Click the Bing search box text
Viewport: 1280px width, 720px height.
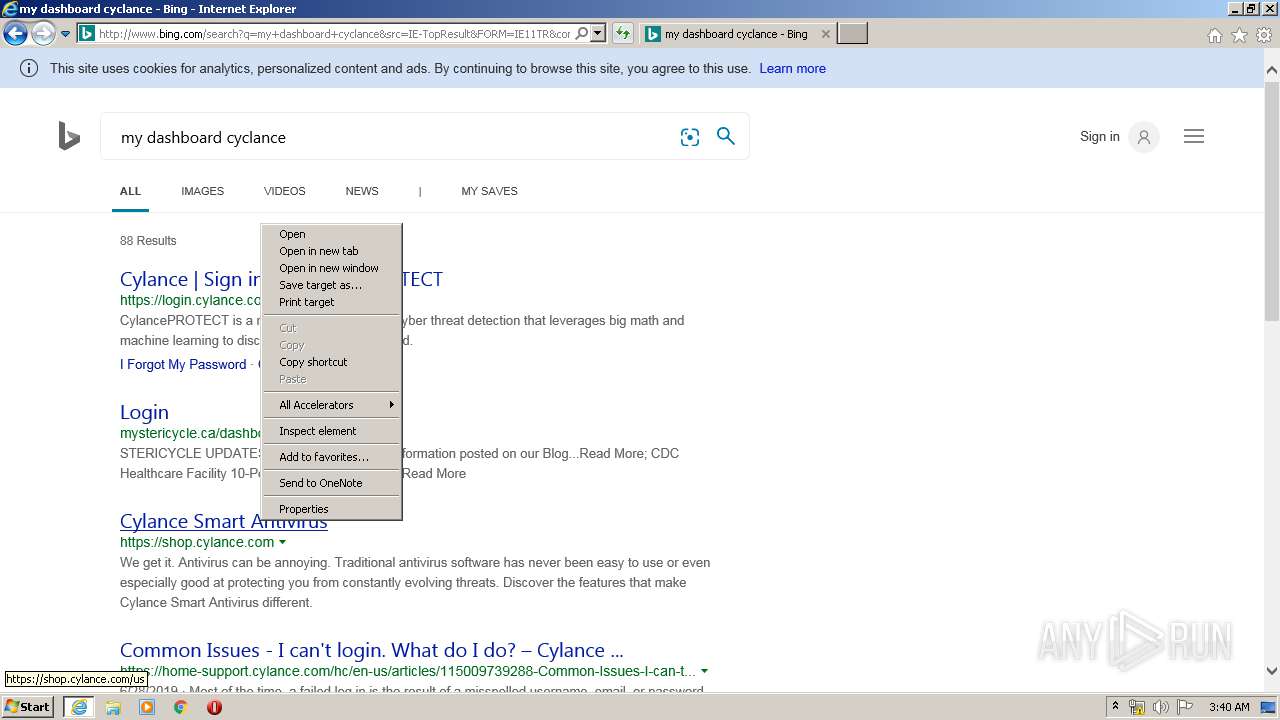point(203,137)
